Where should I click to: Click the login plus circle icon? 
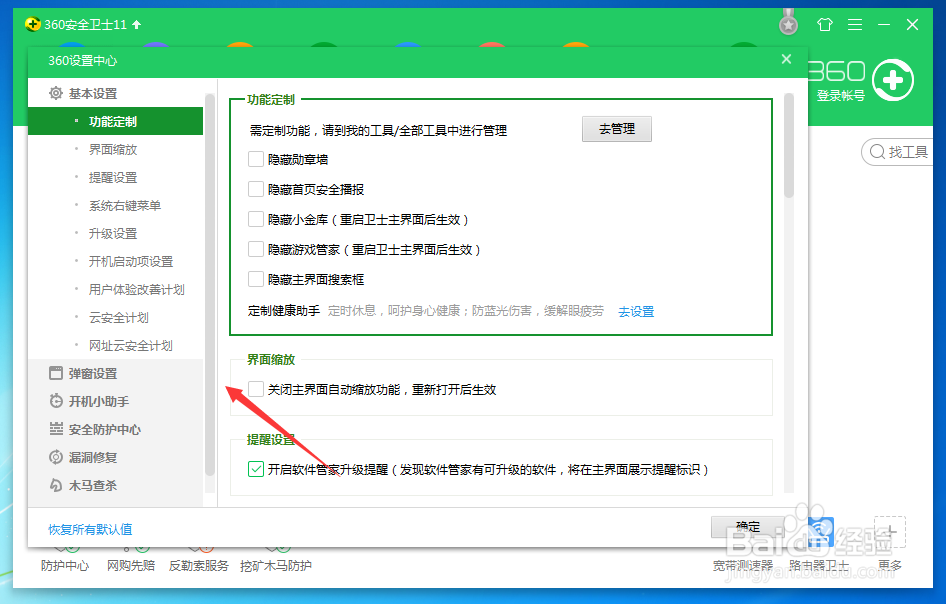[893, 80]
